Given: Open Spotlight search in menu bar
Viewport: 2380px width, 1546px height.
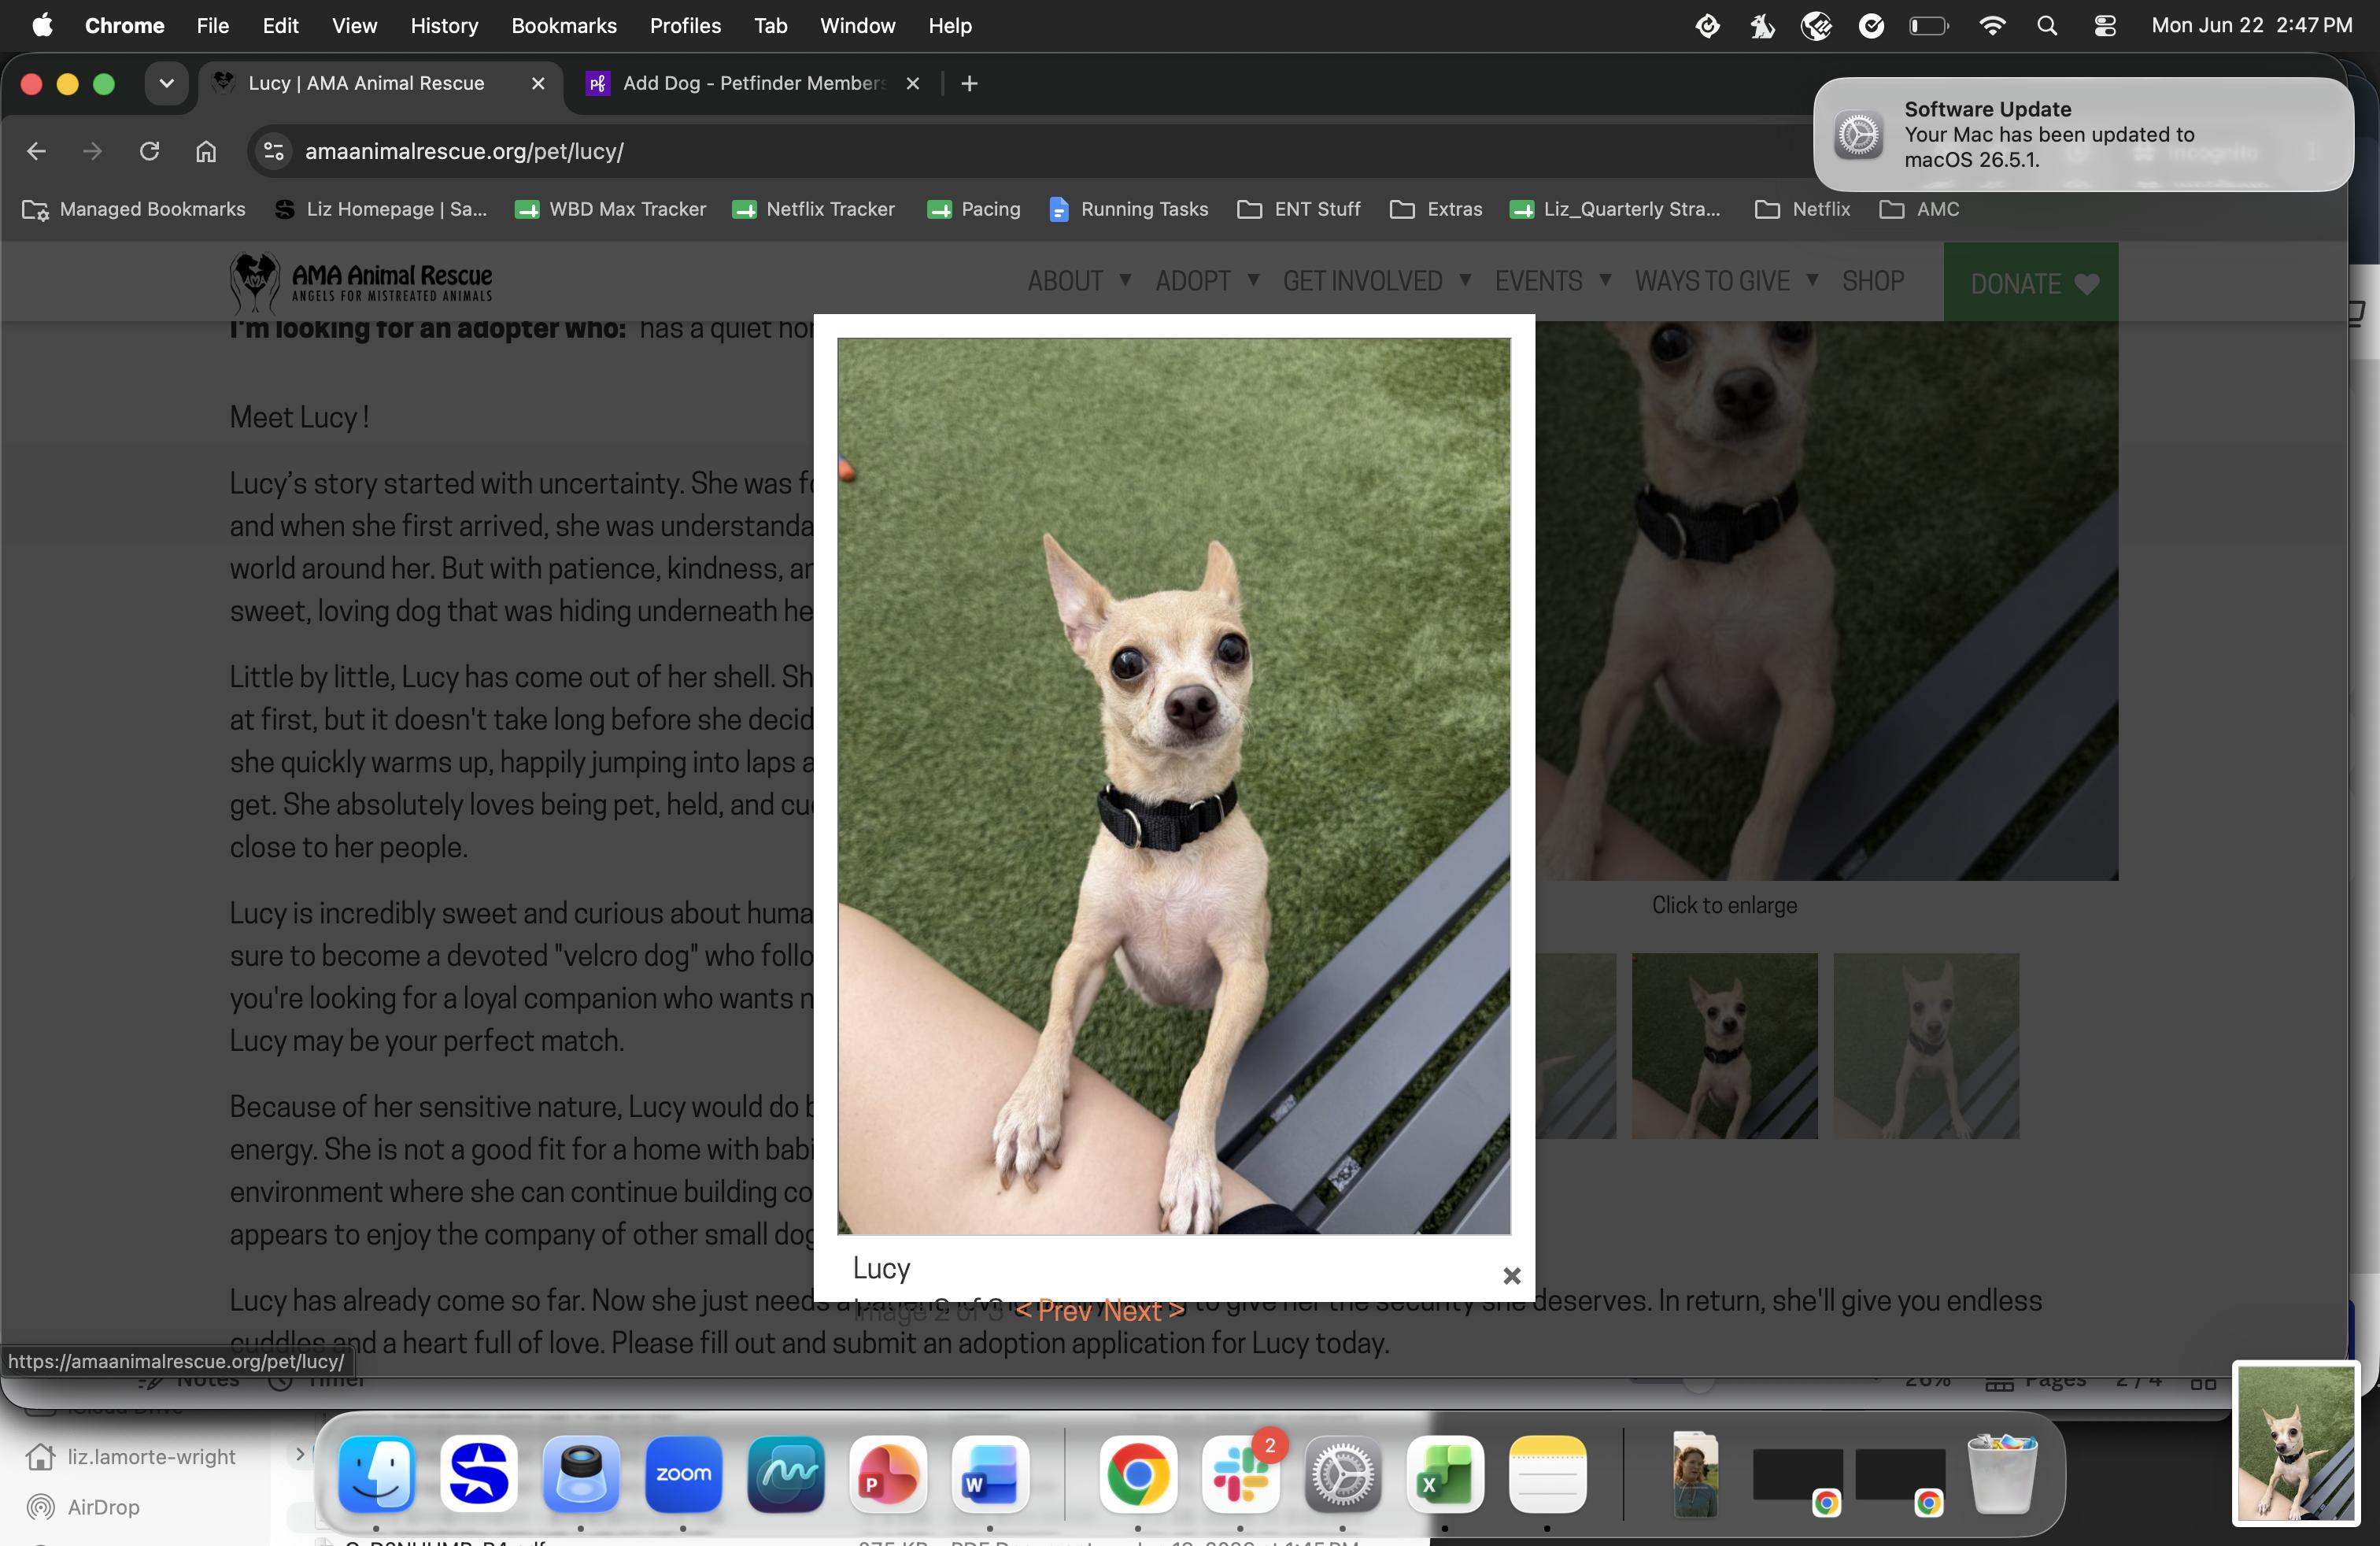Looking at the screenshot, I should coord(2047,25).
